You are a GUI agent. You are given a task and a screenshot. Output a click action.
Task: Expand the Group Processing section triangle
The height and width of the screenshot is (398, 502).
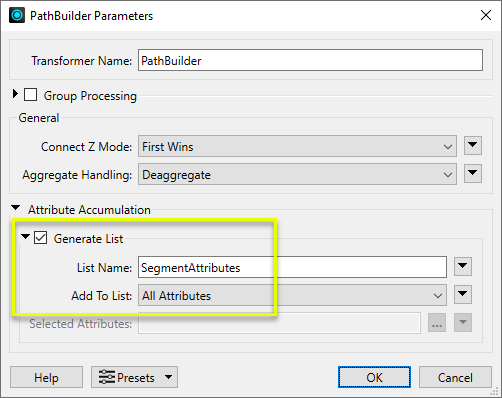coord(15,94)
